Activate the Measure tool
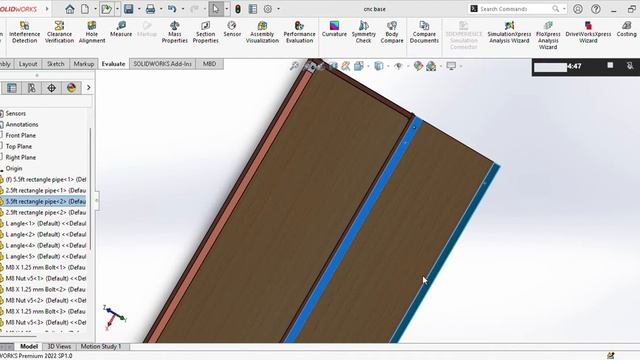Viewport: 640px width, 360px height. click(121, 29)
